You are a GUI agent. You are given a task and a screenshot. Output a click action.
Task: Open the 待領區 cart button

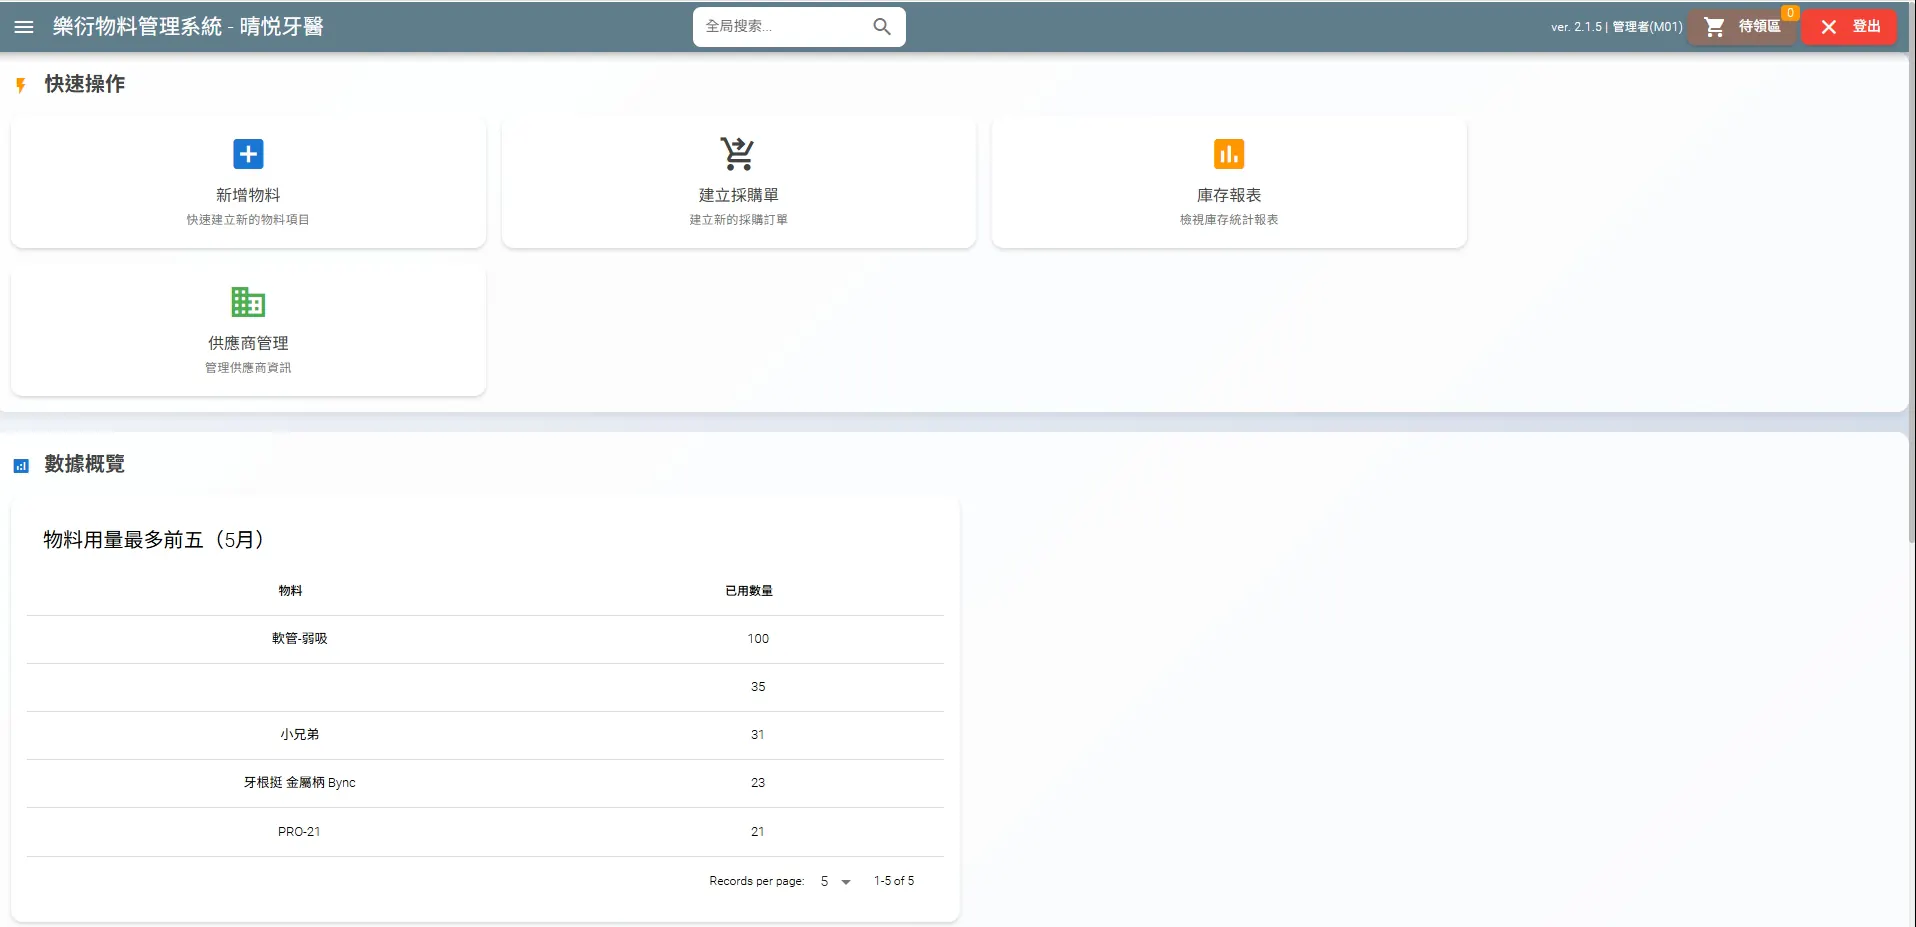click(1742, 27)
